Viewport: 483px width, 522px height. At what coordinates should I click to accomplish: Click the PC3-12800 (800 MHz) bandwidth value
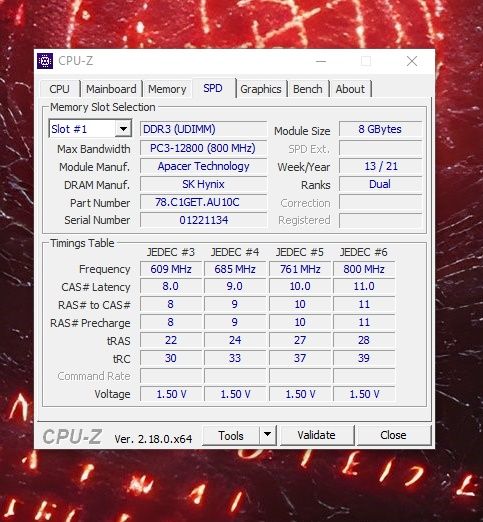(x=203, y=148)
